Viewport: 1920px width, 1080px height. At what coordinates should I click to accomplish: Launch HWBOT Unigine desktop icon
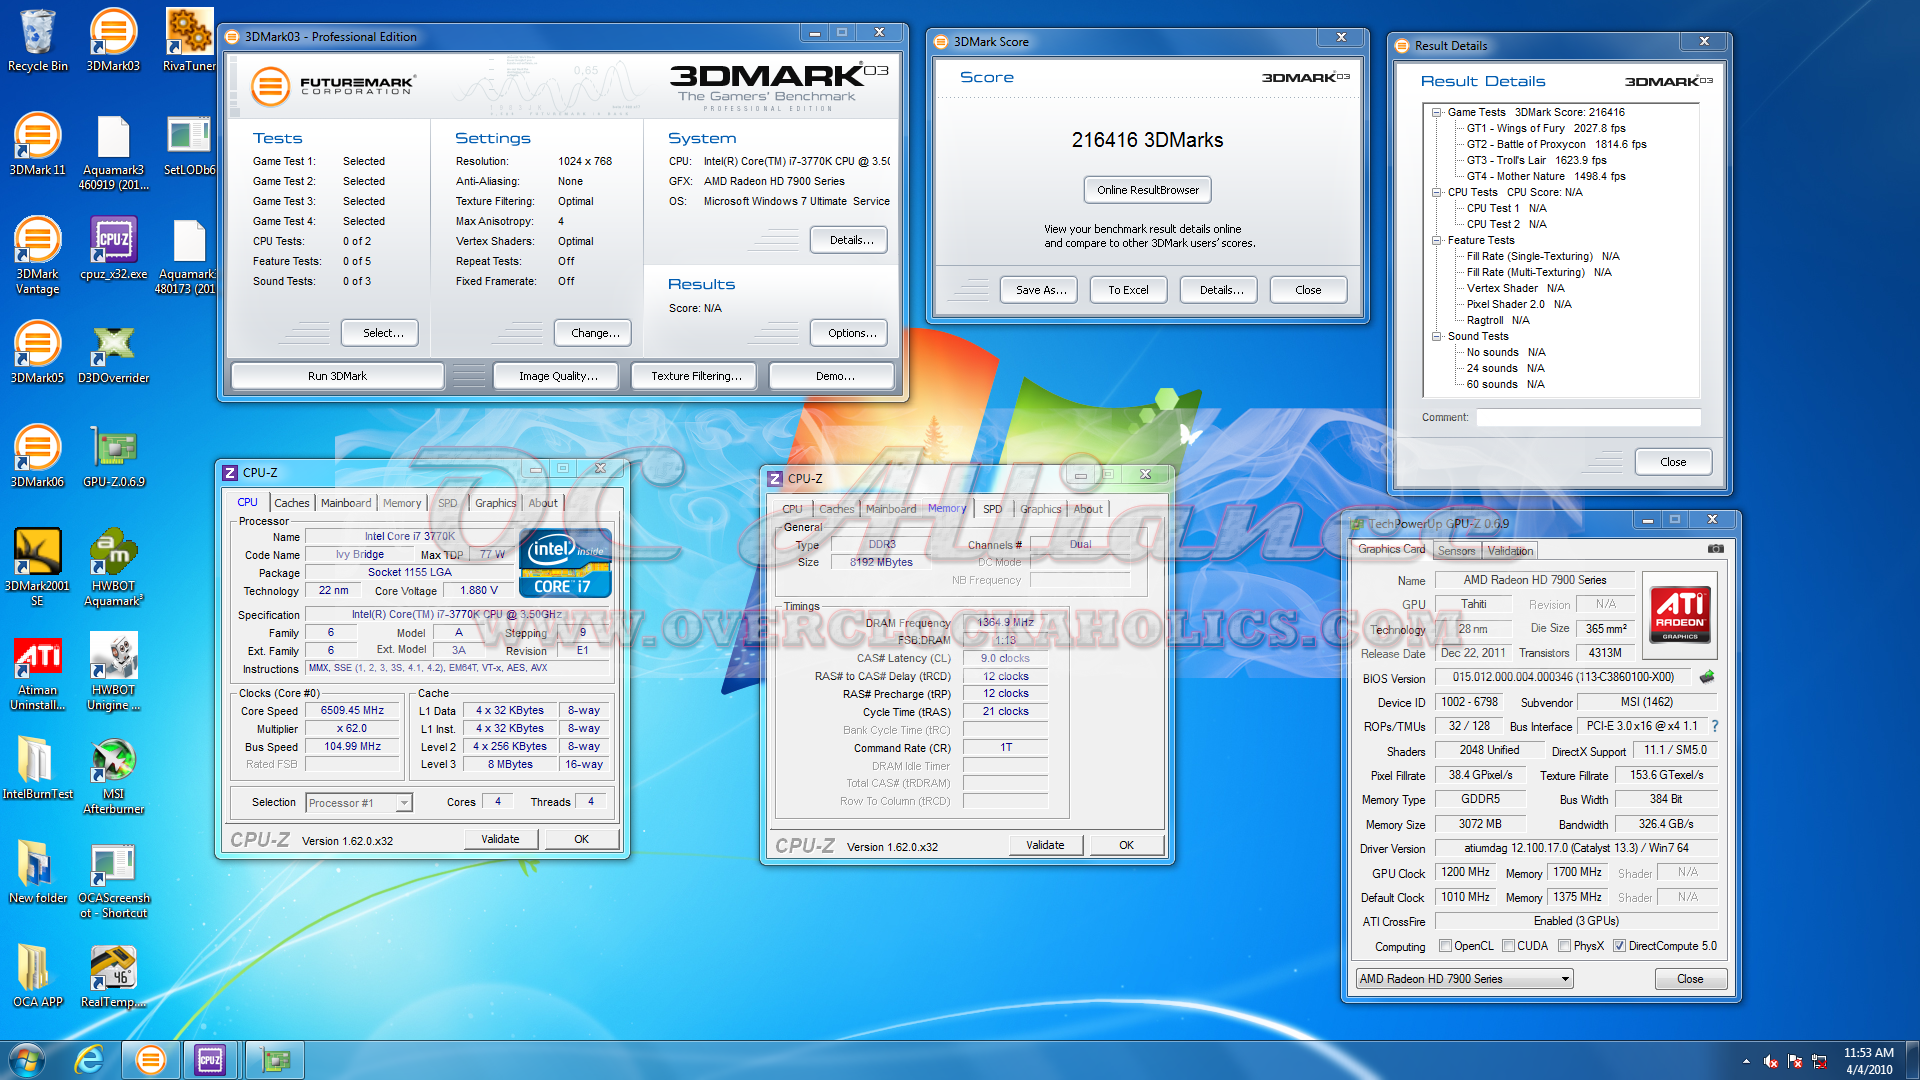coord(113,671)
